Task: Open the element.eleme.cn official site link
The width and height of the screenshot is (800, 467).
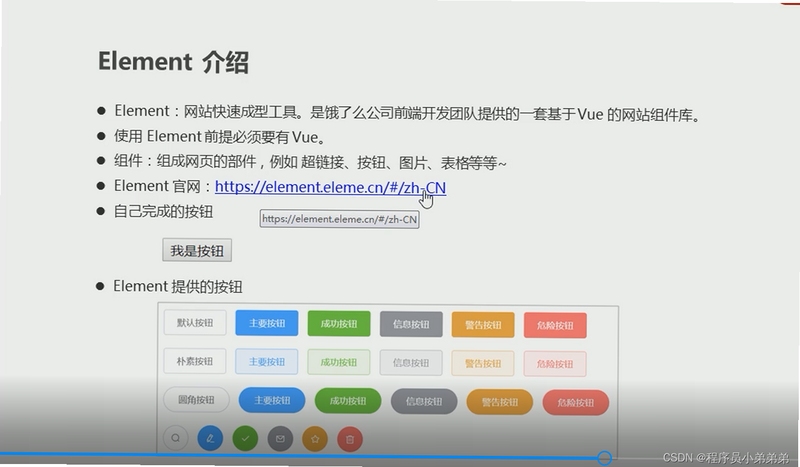Action: tap(330, 187)
